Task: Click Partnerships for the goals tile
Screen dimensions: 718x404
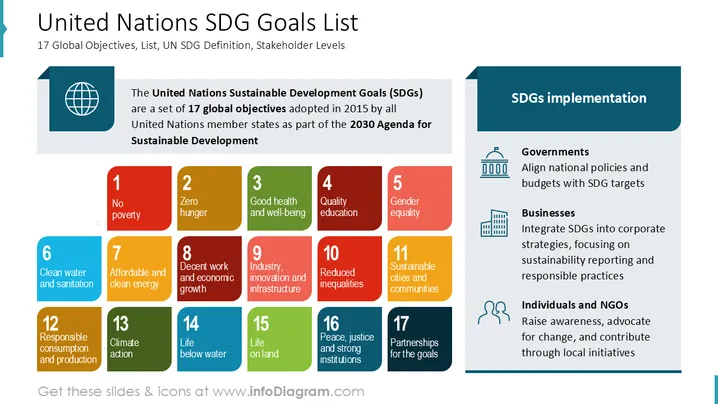Action: point(419,339)
